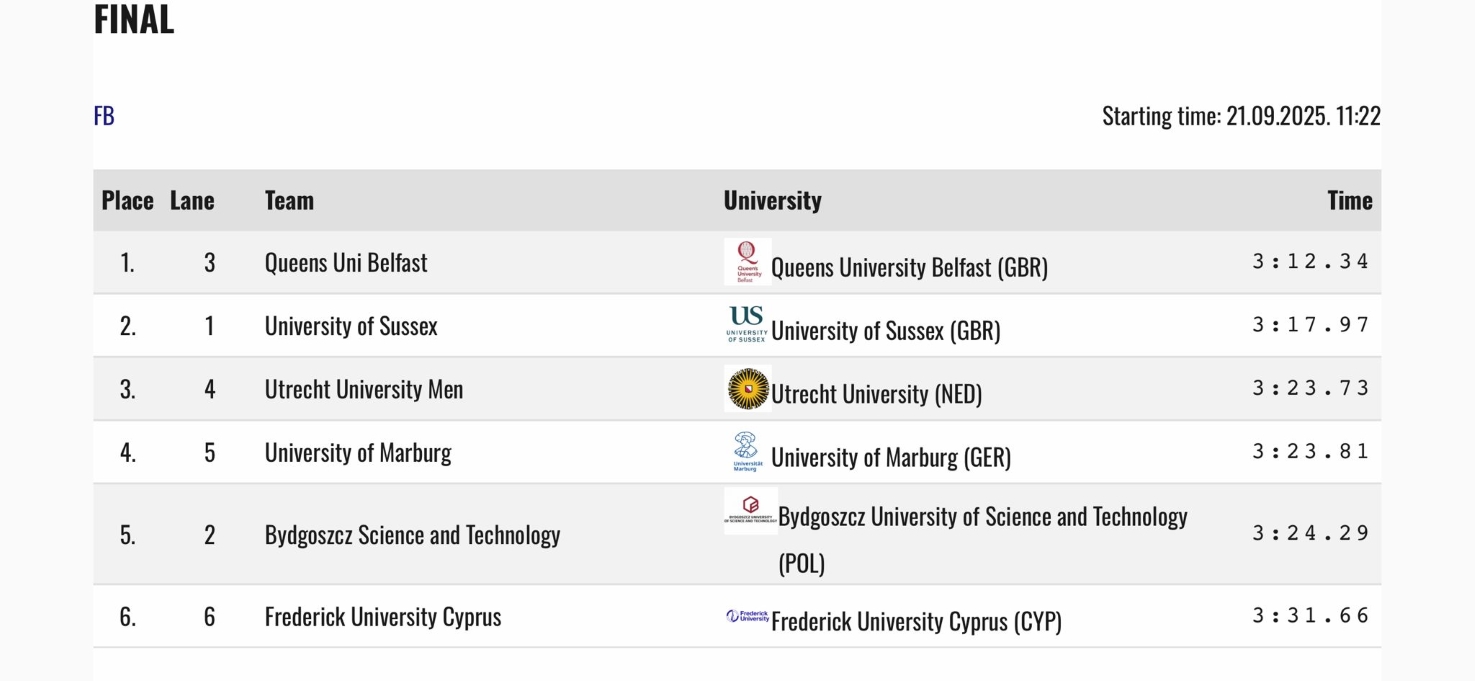Image resolution: width=1475 pixels, height=681 pixels.
Task: Click the Frederick University logo
Action: coord(747,617)
